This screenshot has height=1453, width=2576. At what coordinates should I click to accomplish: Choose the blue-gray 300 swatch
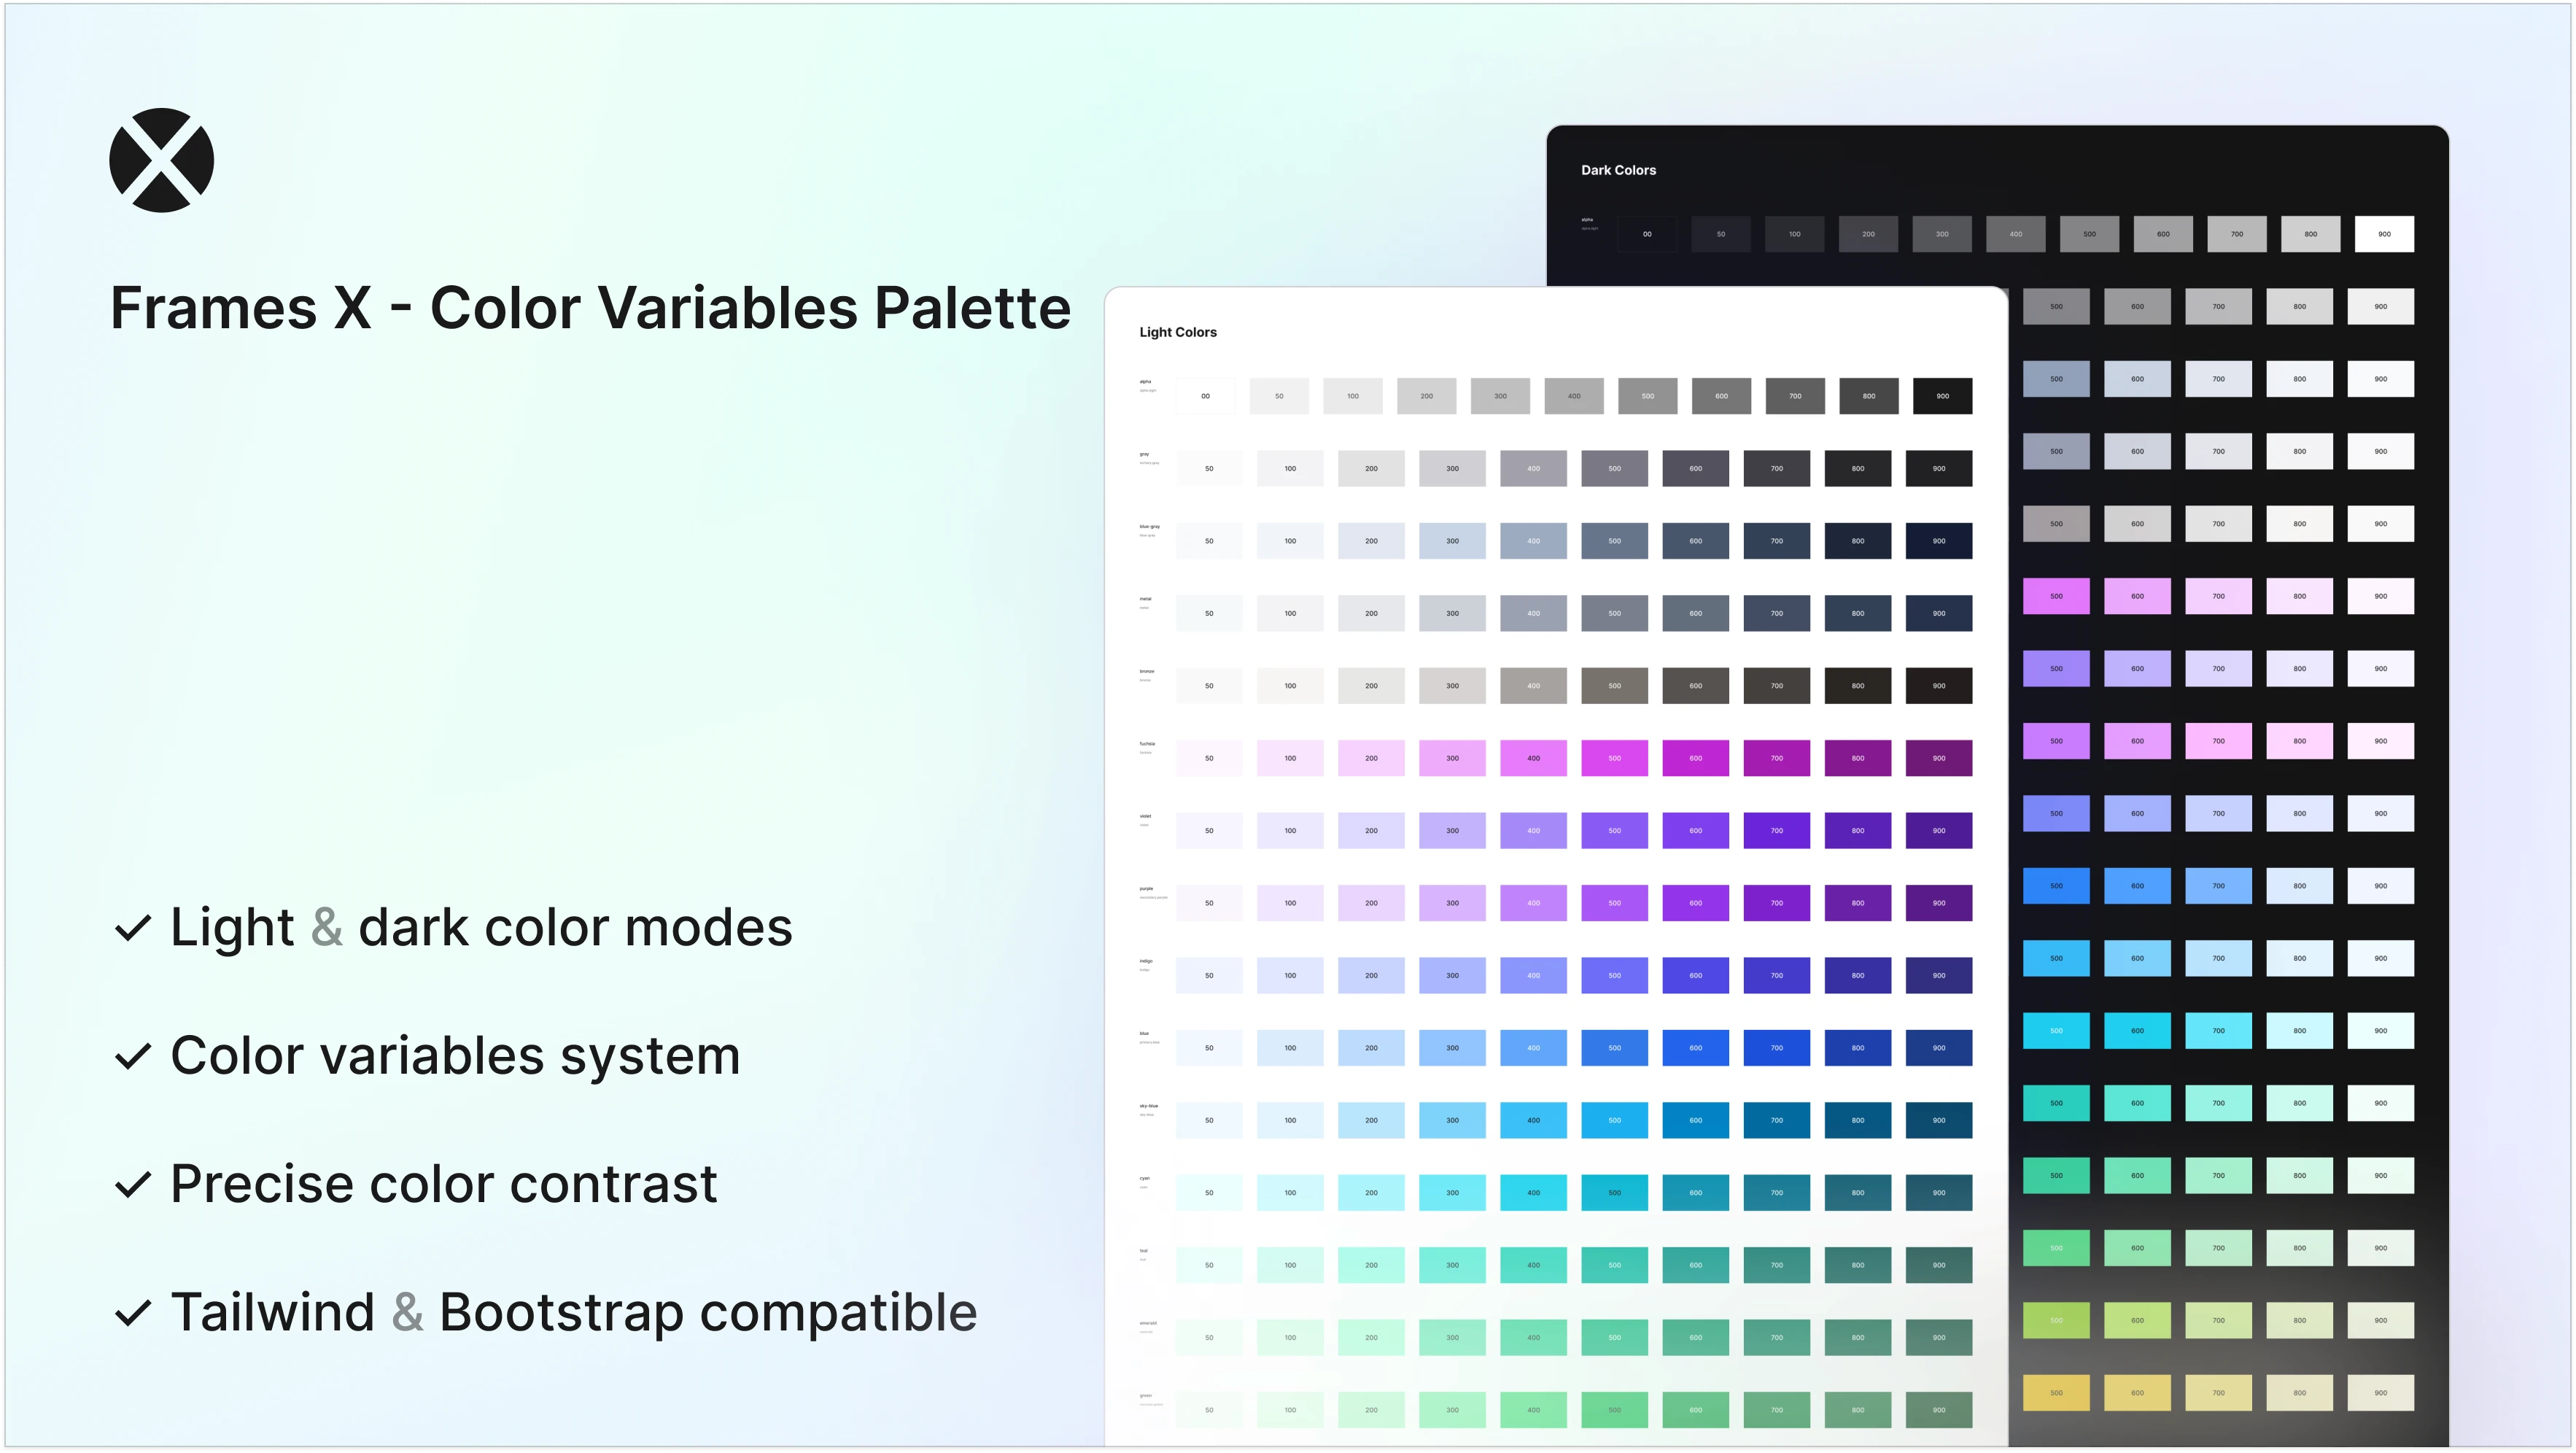1452,541
